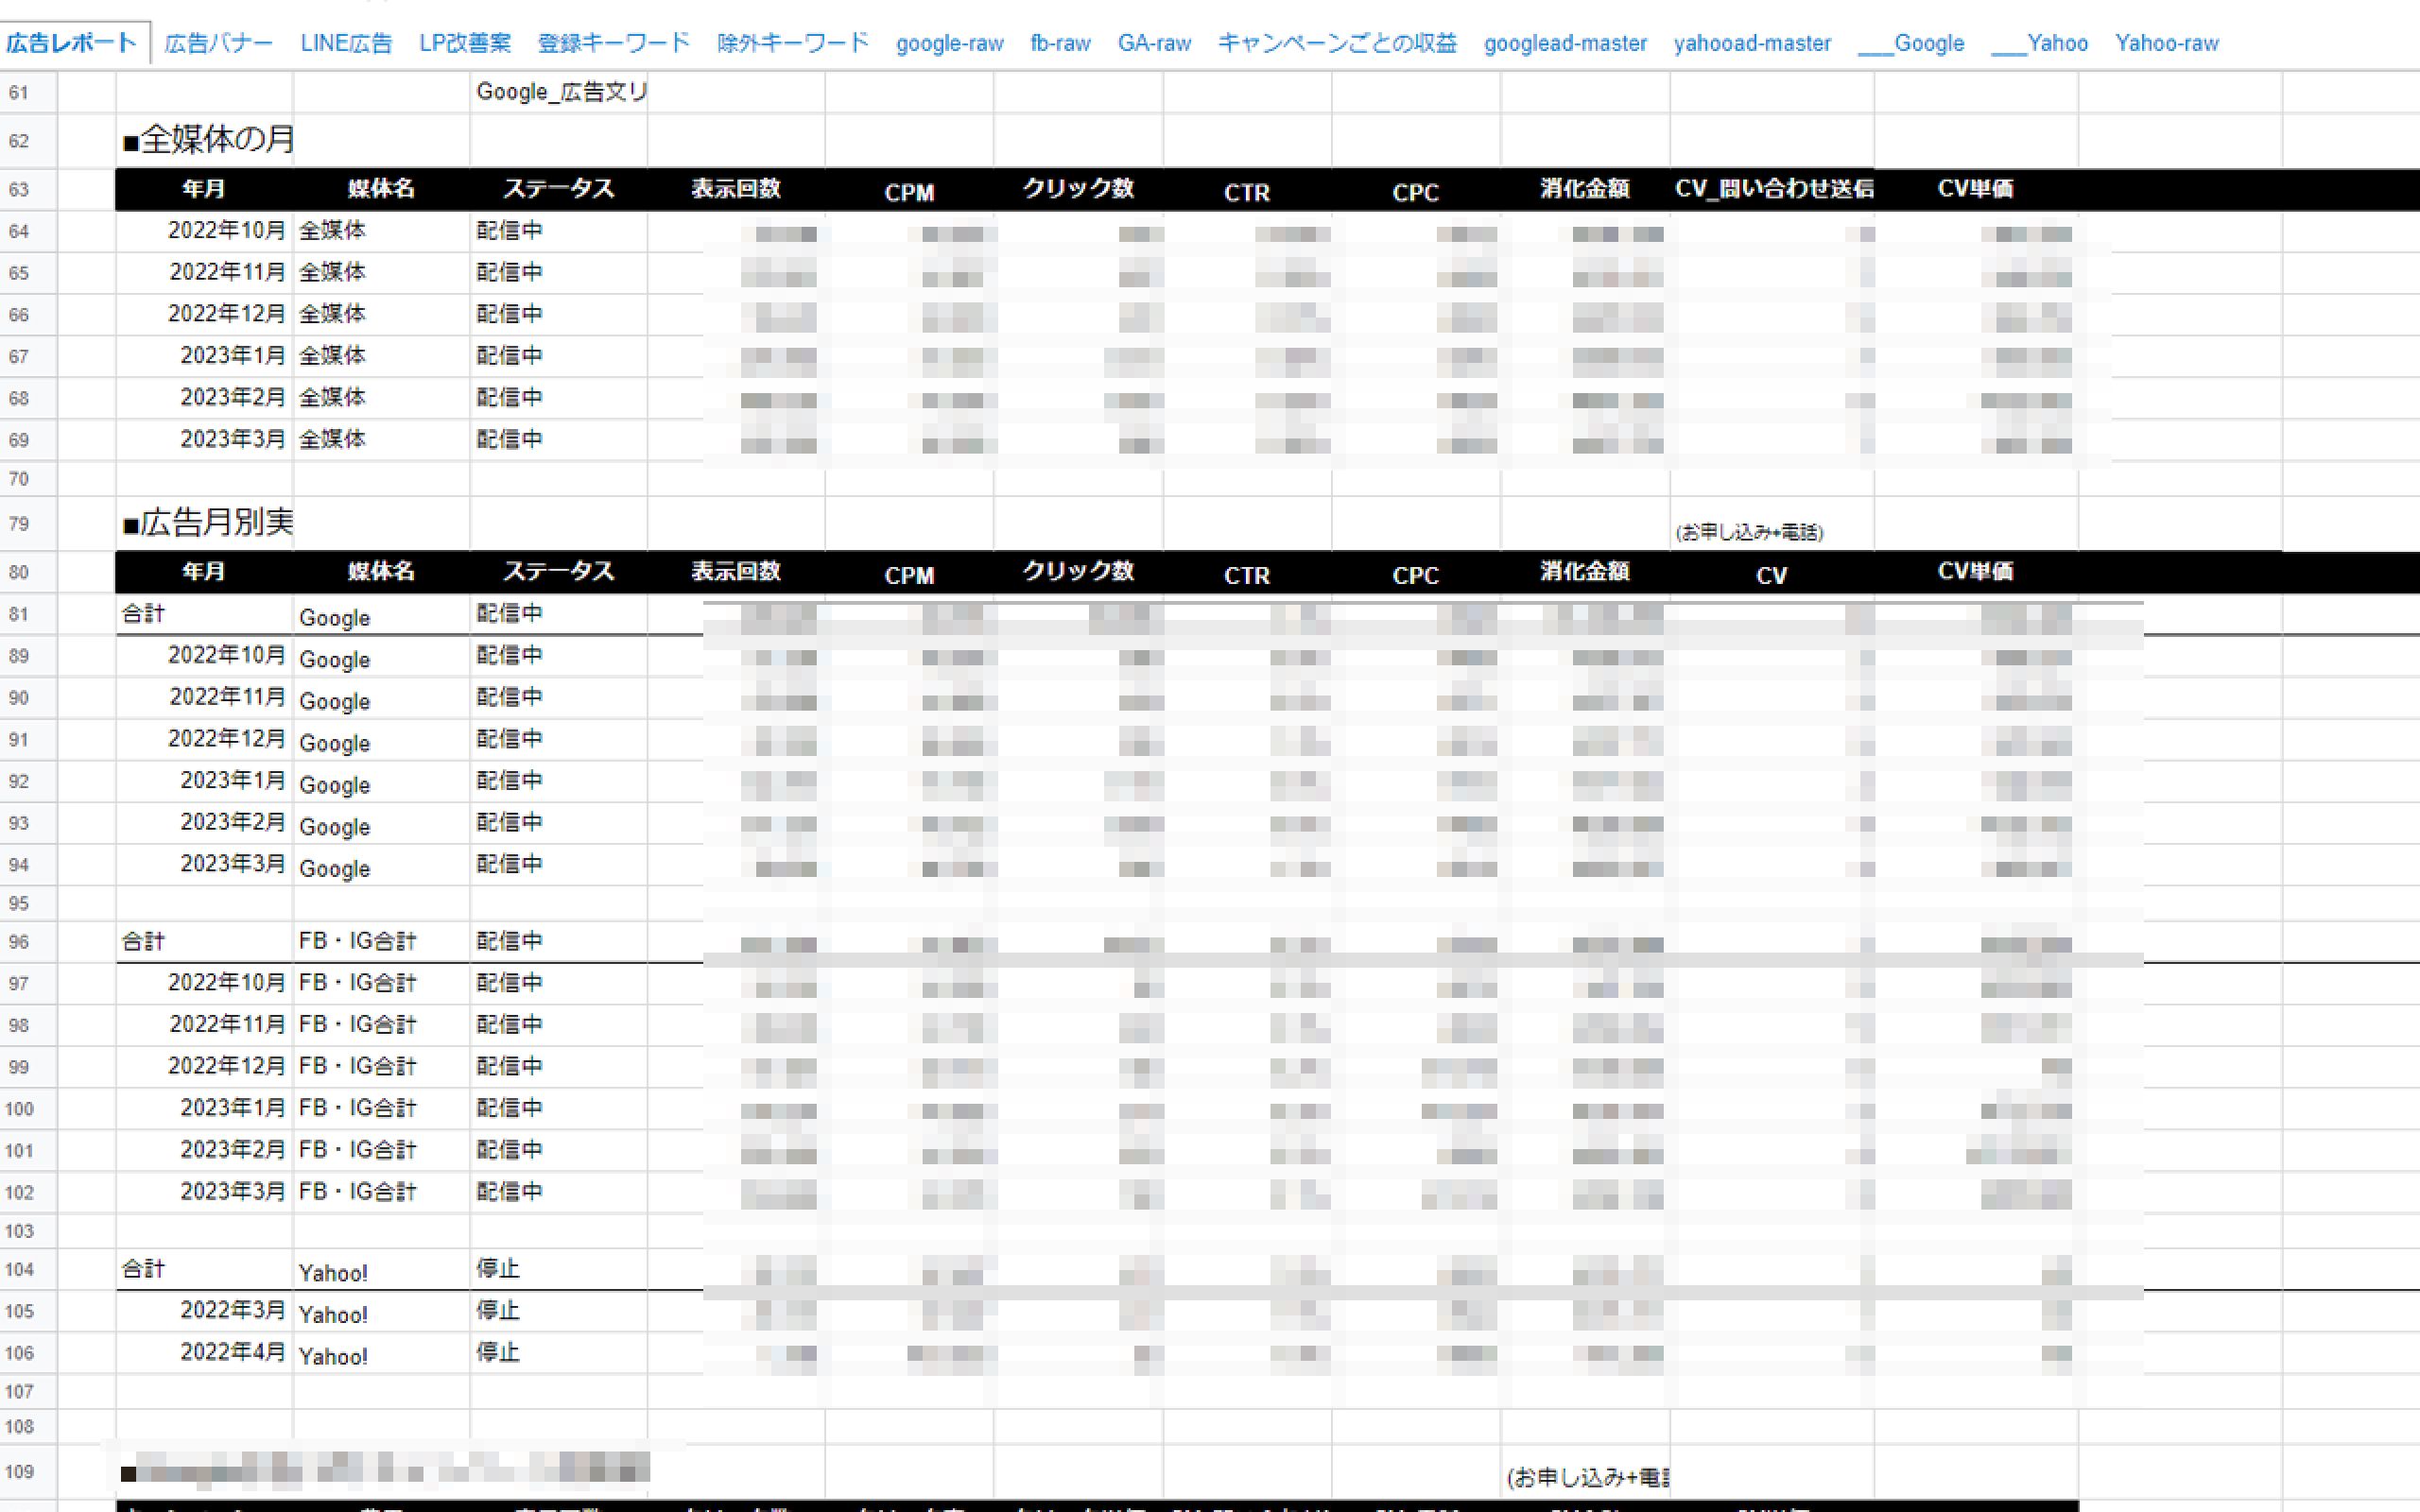Select the Google_広告文リ cell
This screenshot has width=2420, height=1512.
pos(559,92)
